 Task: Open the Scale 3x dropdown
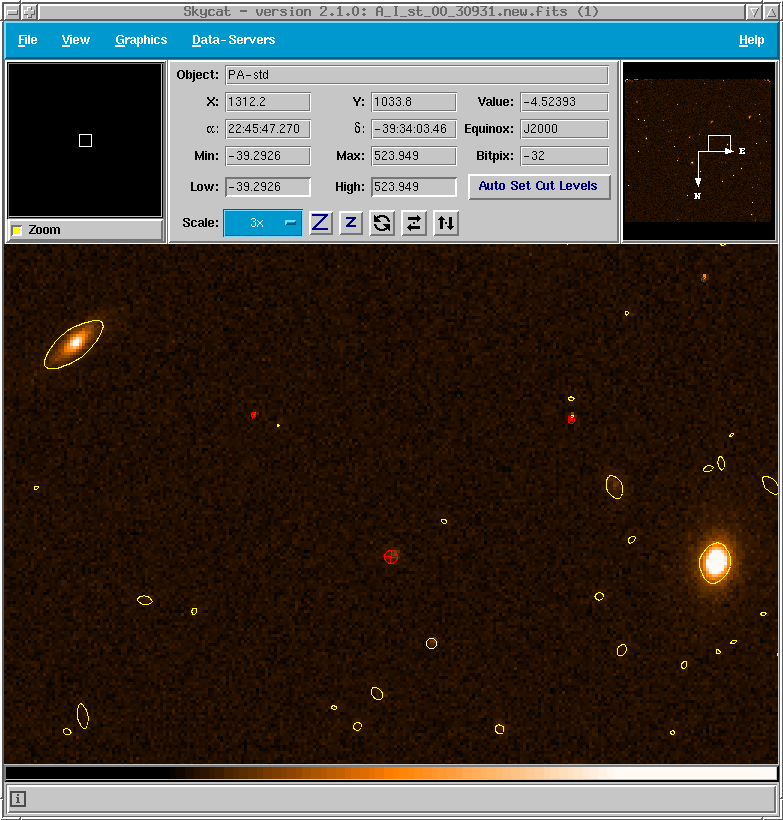pyautogui.click(x=263, y=223)
